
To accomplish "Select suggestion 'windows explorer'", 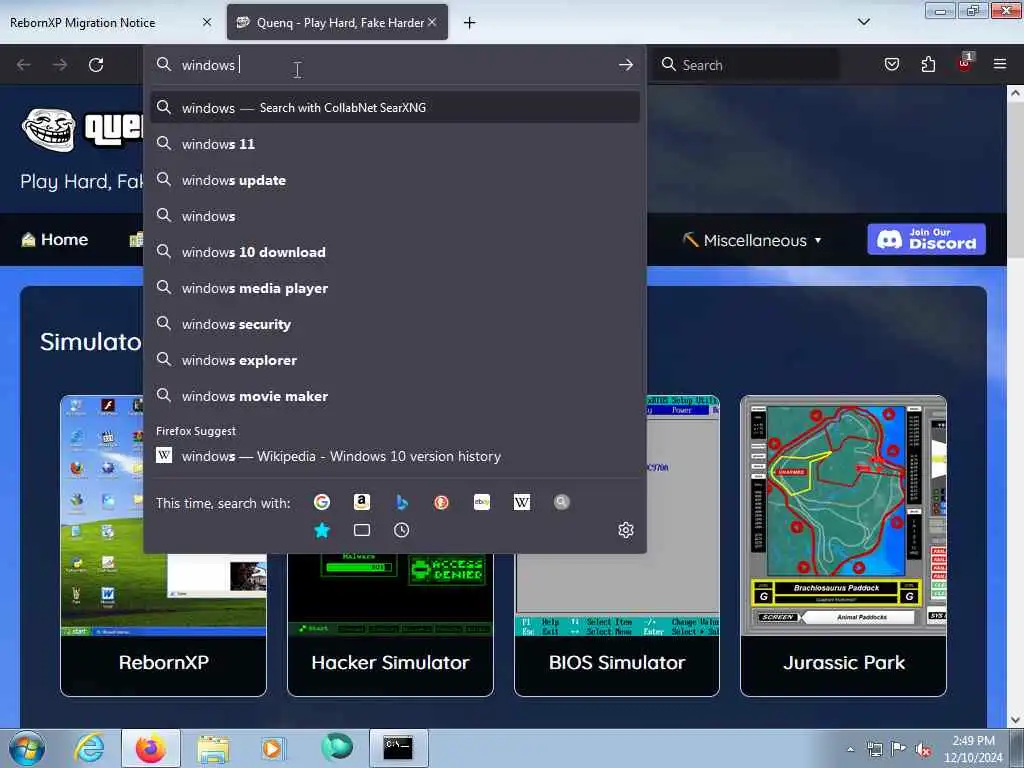I will pos(394,360).
